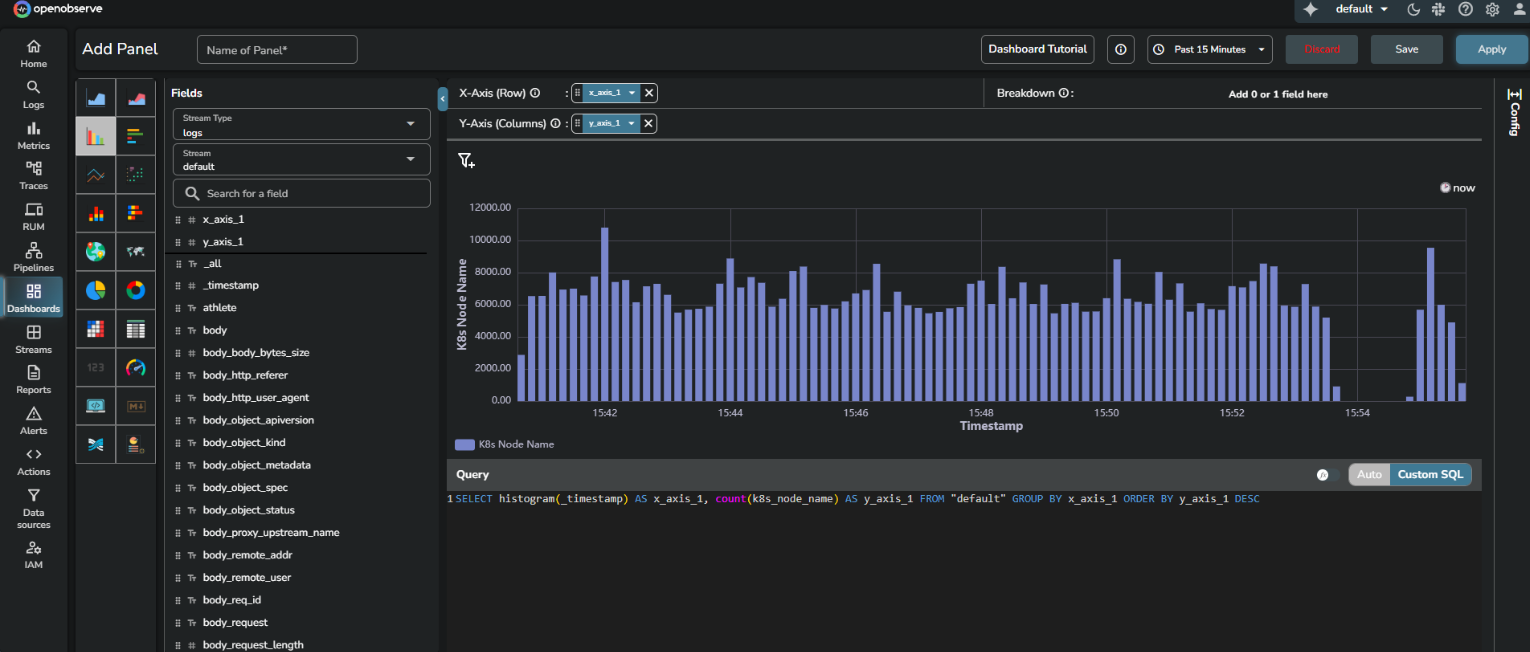Choose the pie chart visualization

[x=95, y=290]
